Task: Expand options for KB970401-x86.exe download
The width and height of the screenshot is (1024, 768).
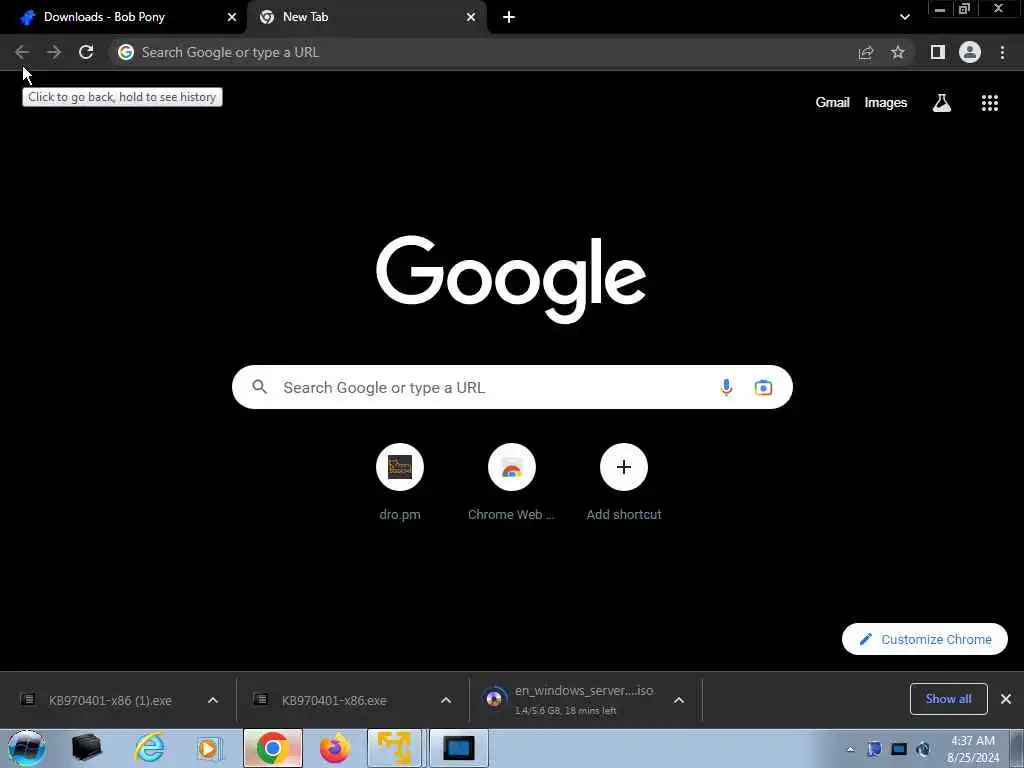Action: coord(446,700)
